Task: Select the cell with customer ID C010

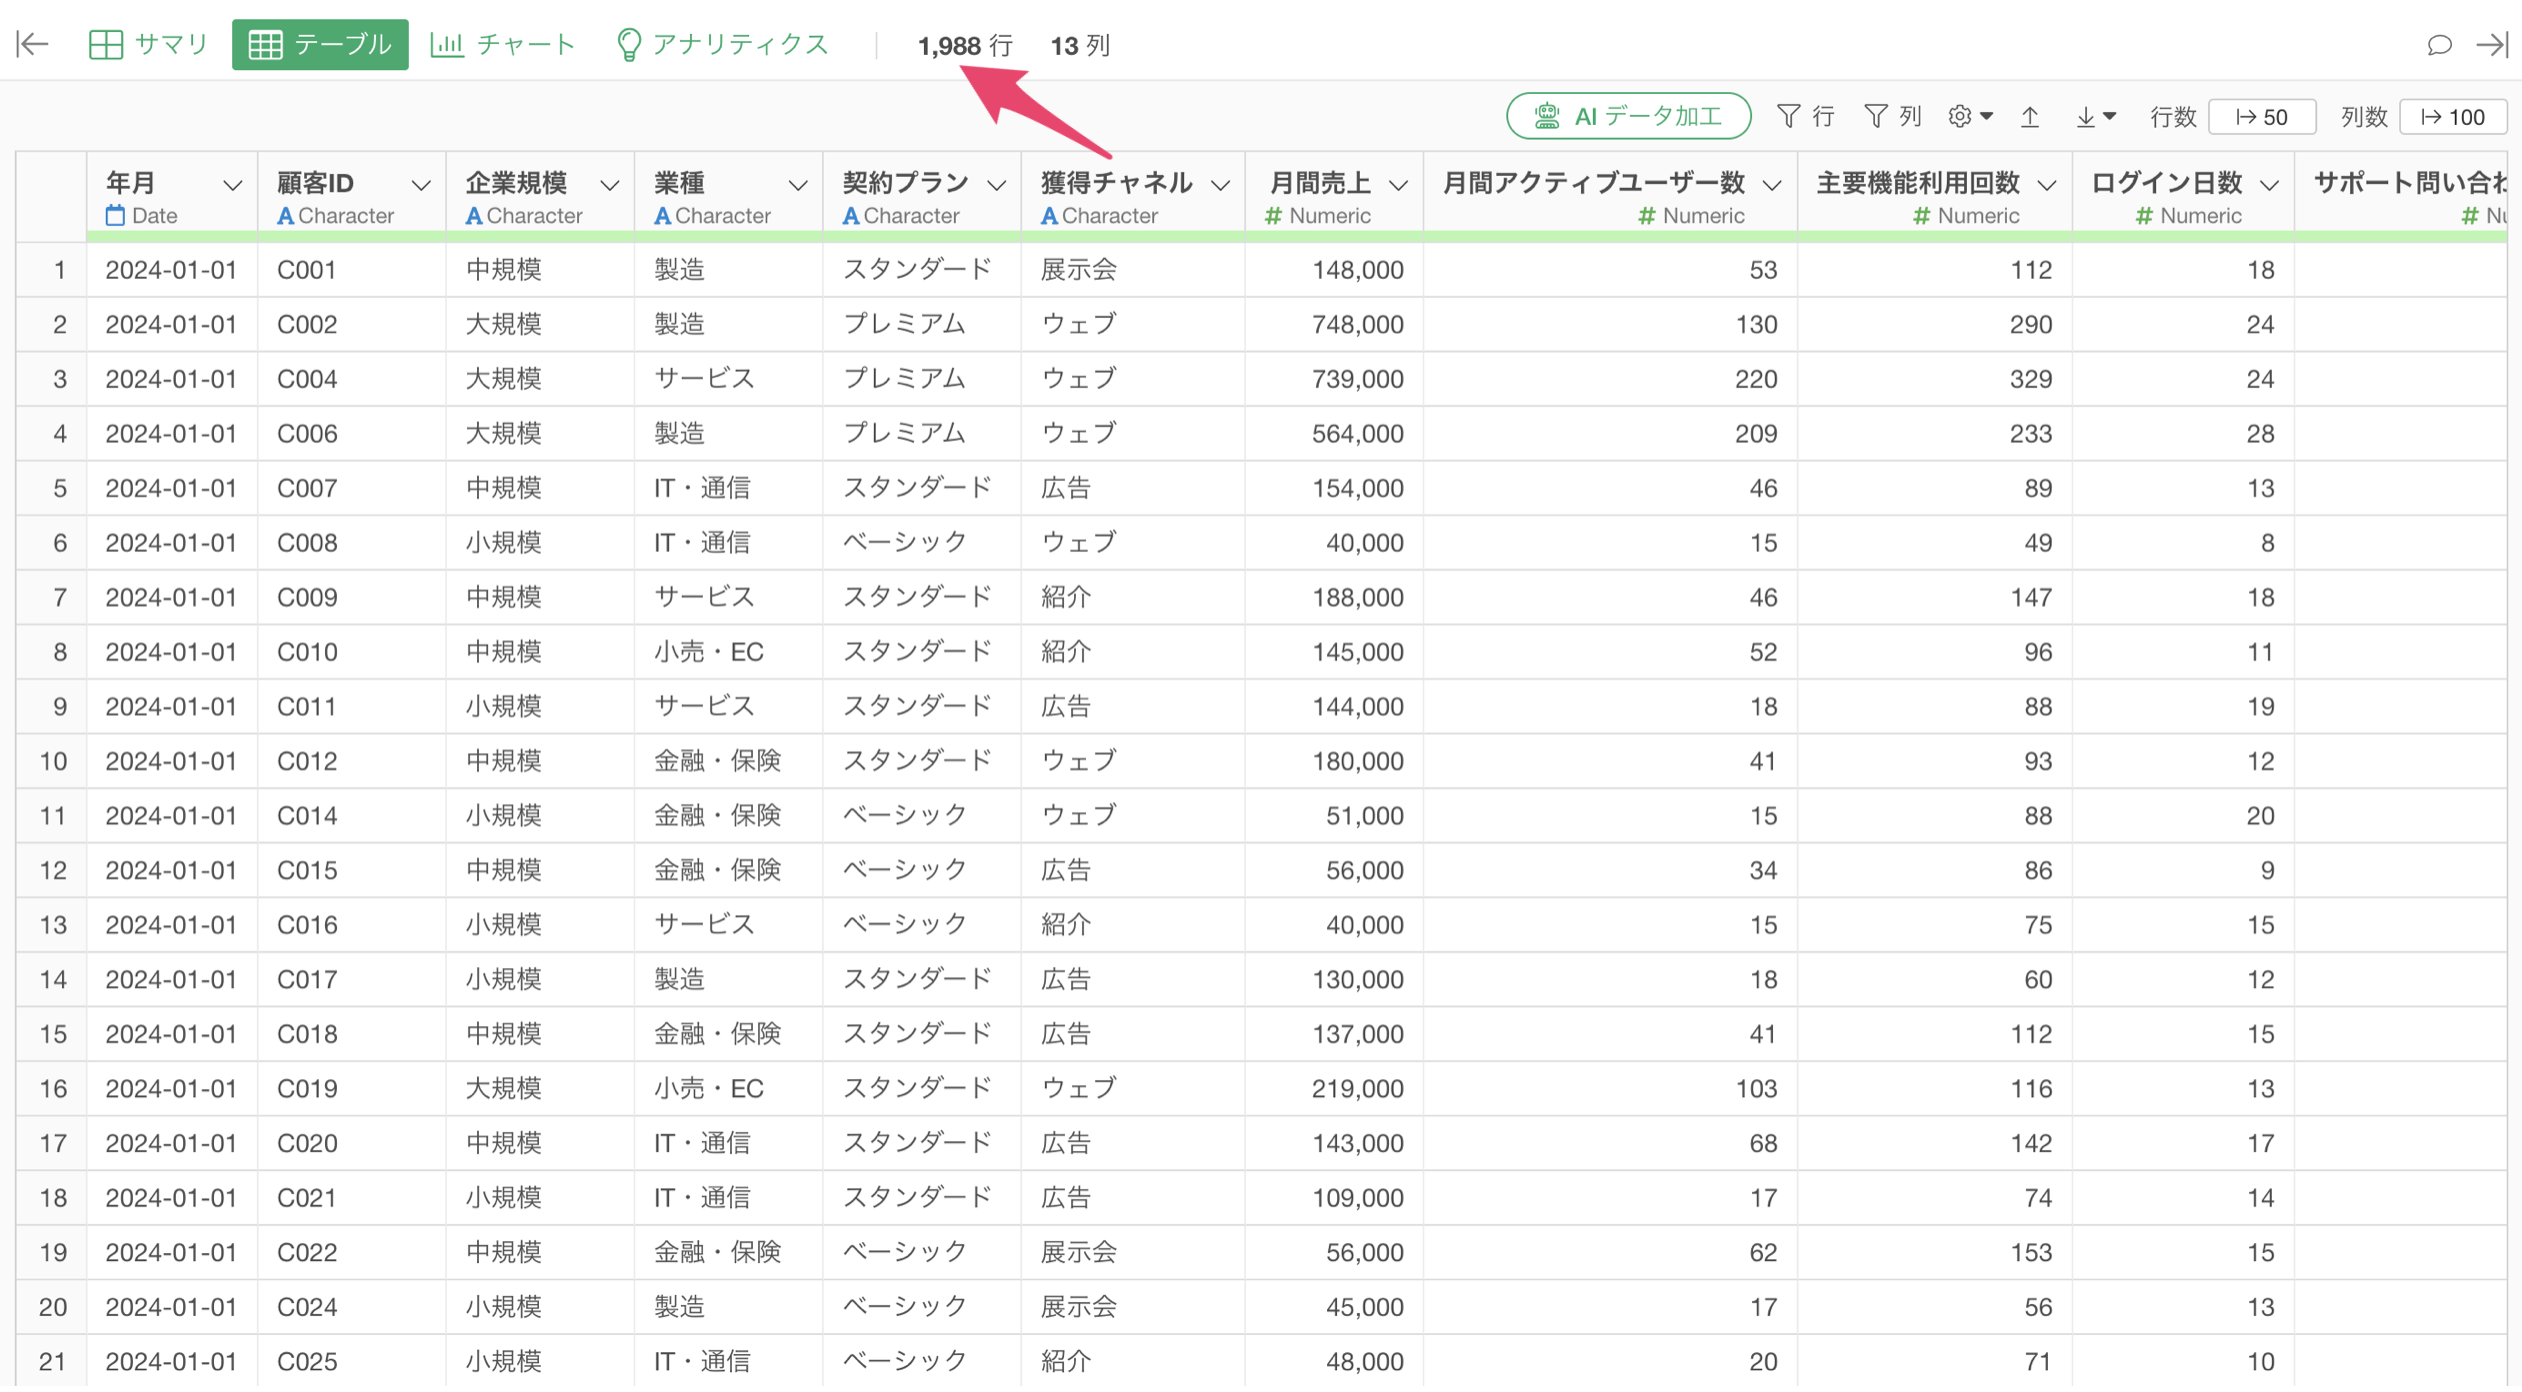Action: pyautogui.click(x=308, y=652)
